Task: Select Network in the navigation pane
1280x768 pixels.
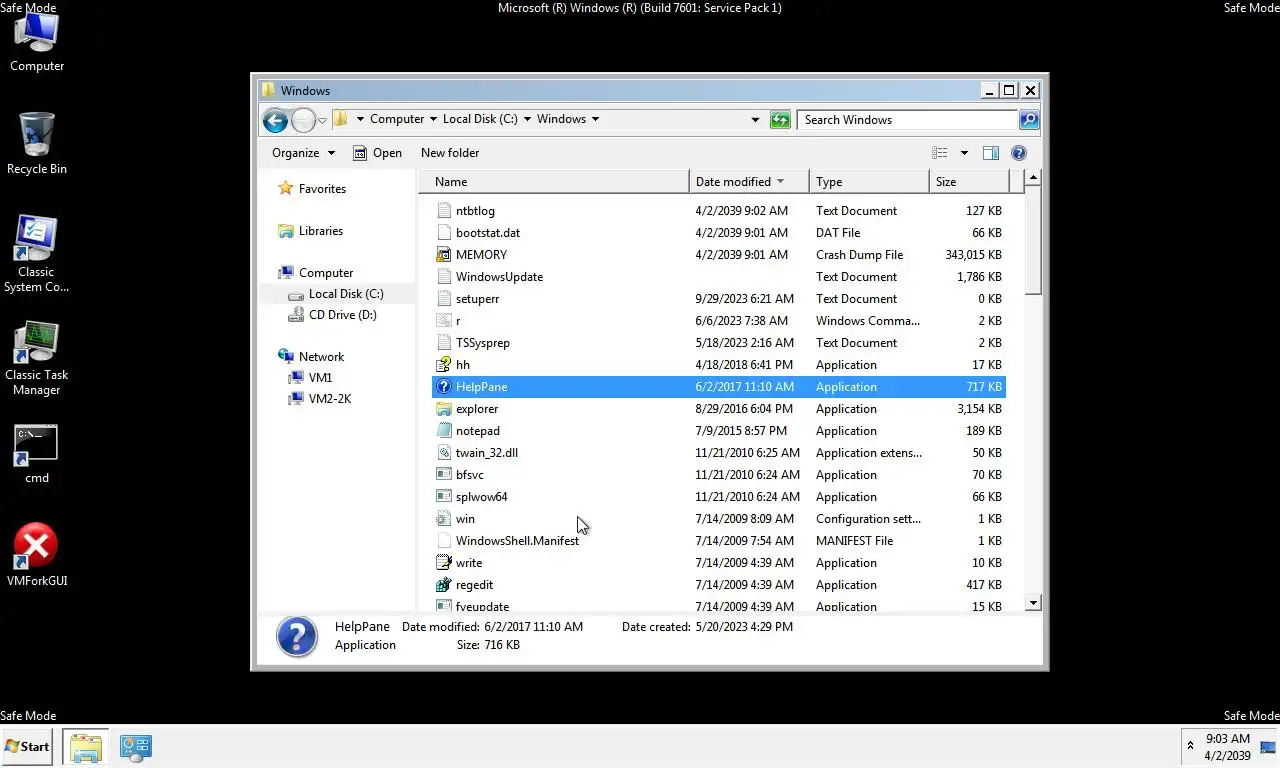Action: tap(321, 357)
